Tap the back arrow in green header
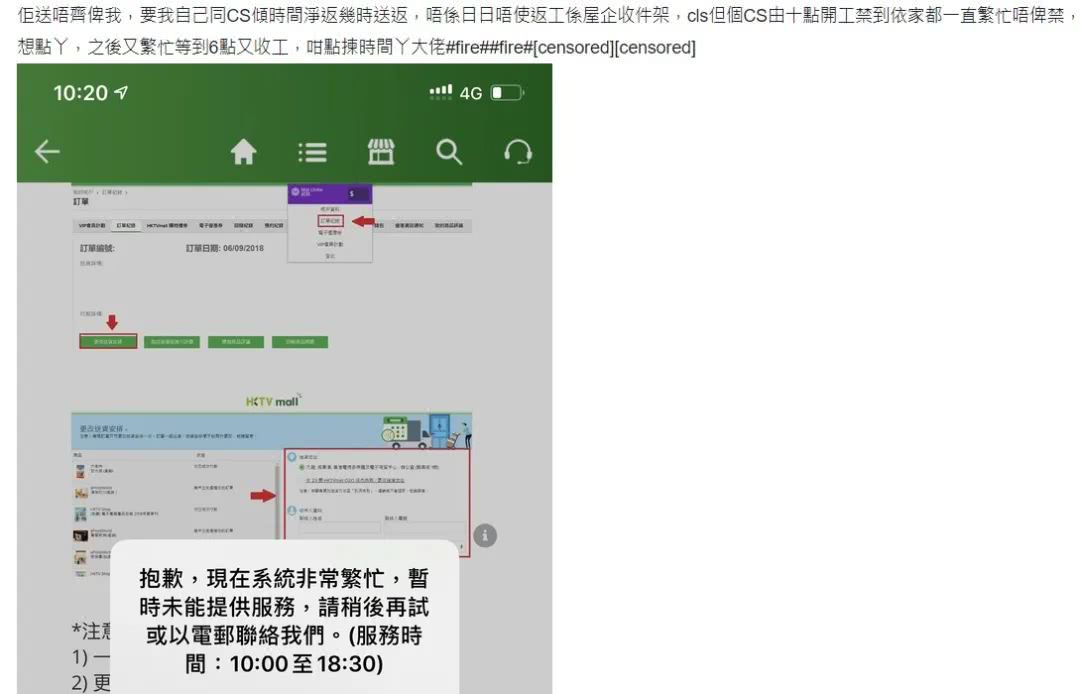The height and width of the screenshot is (694, 1080). (x=47, y=152)
